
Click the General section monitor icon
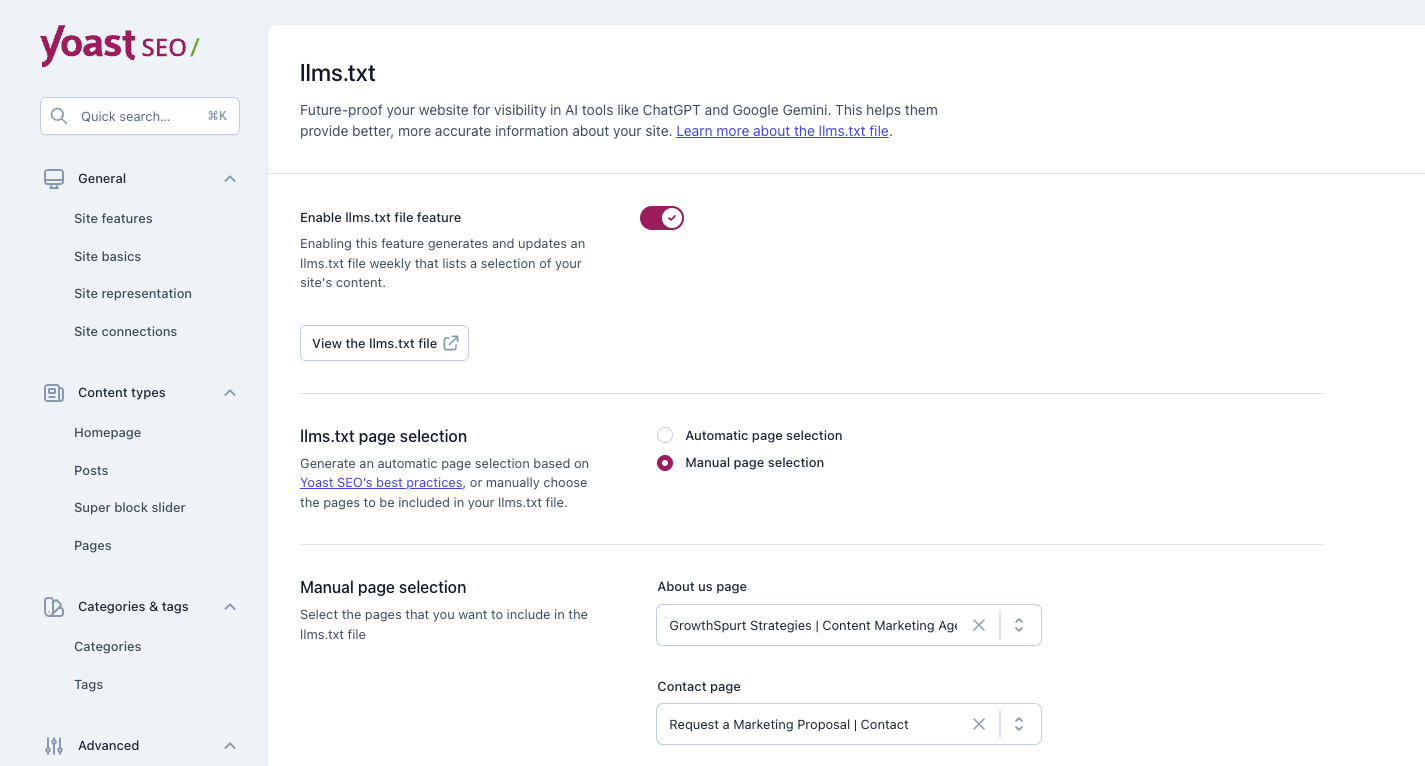(x=53, y=178)
